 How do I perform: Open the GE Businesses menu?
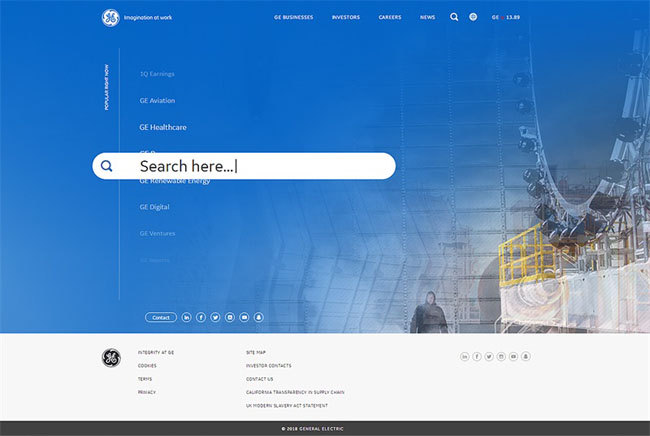tap(293, 17)
